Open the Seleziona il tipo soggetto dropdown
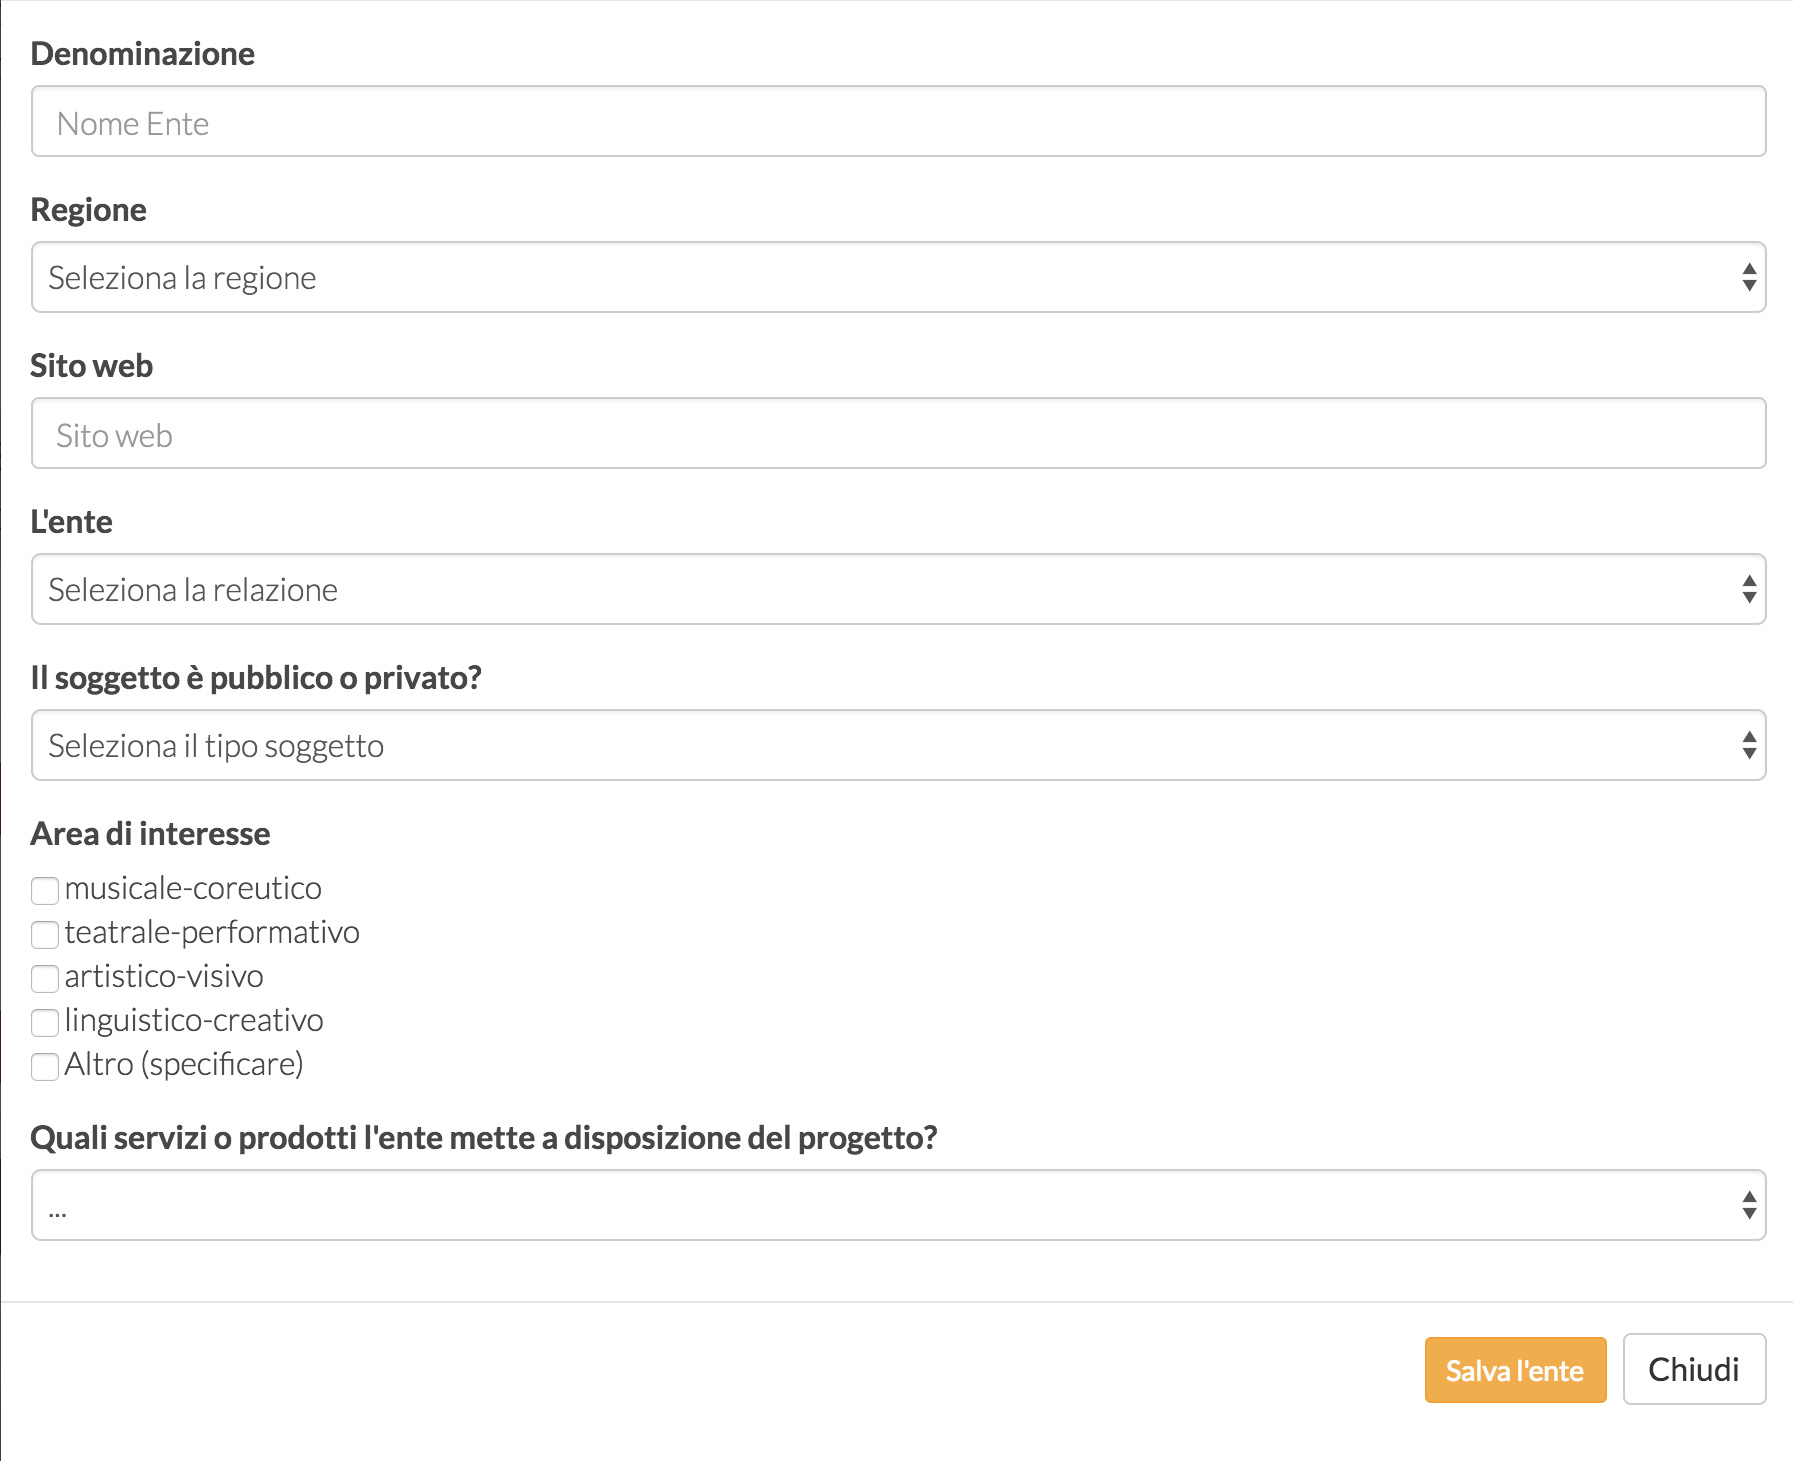 (898, 746)
